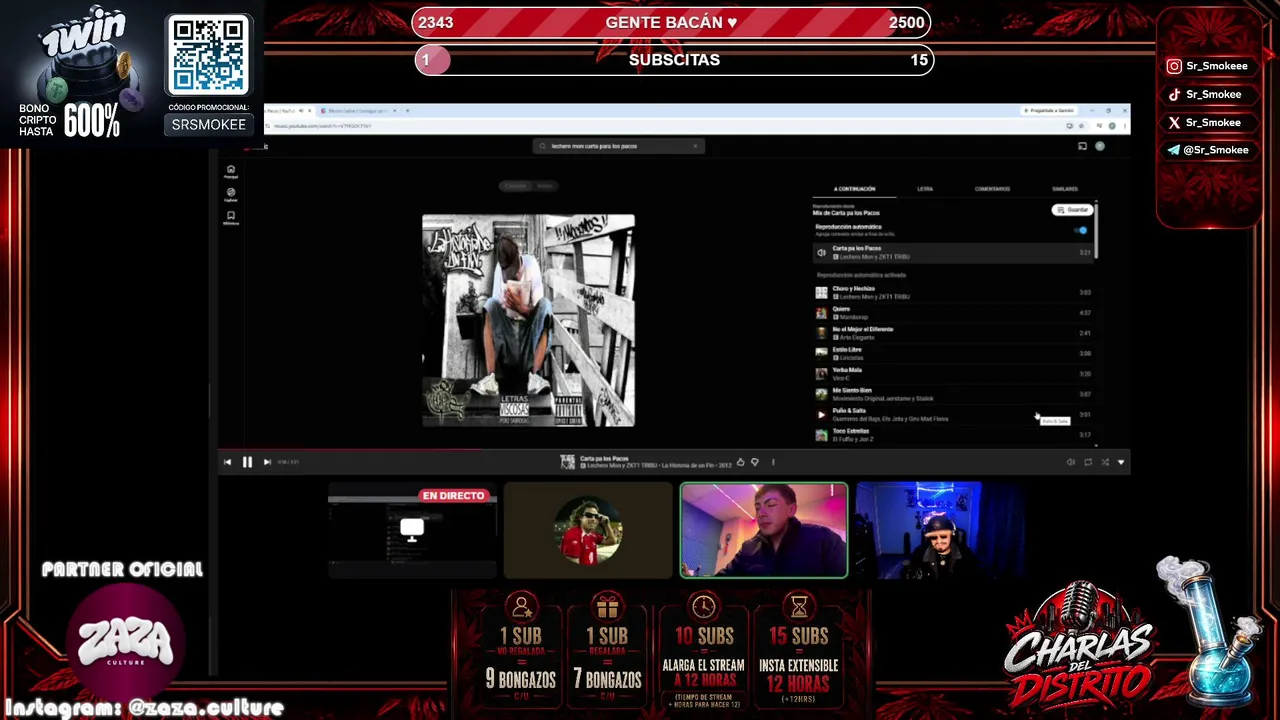Play Yerba Mala from queue

click(x=954, y=374)
